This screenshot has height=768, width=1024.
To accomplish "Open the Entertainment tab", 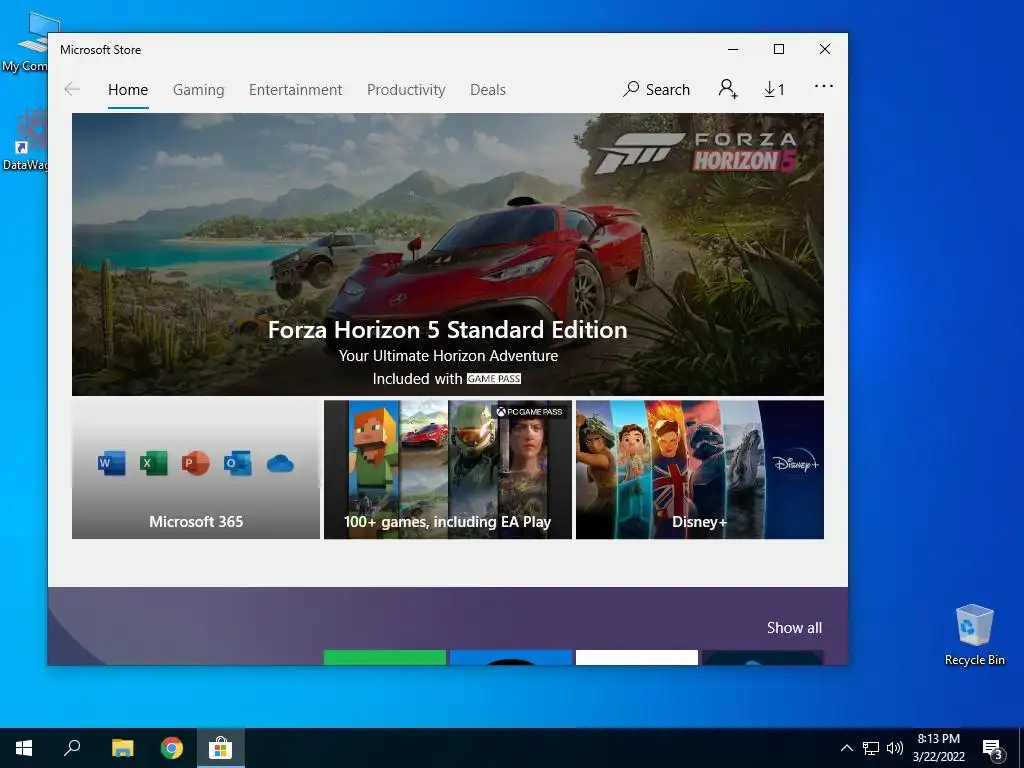I will click(x=295, y=89).
